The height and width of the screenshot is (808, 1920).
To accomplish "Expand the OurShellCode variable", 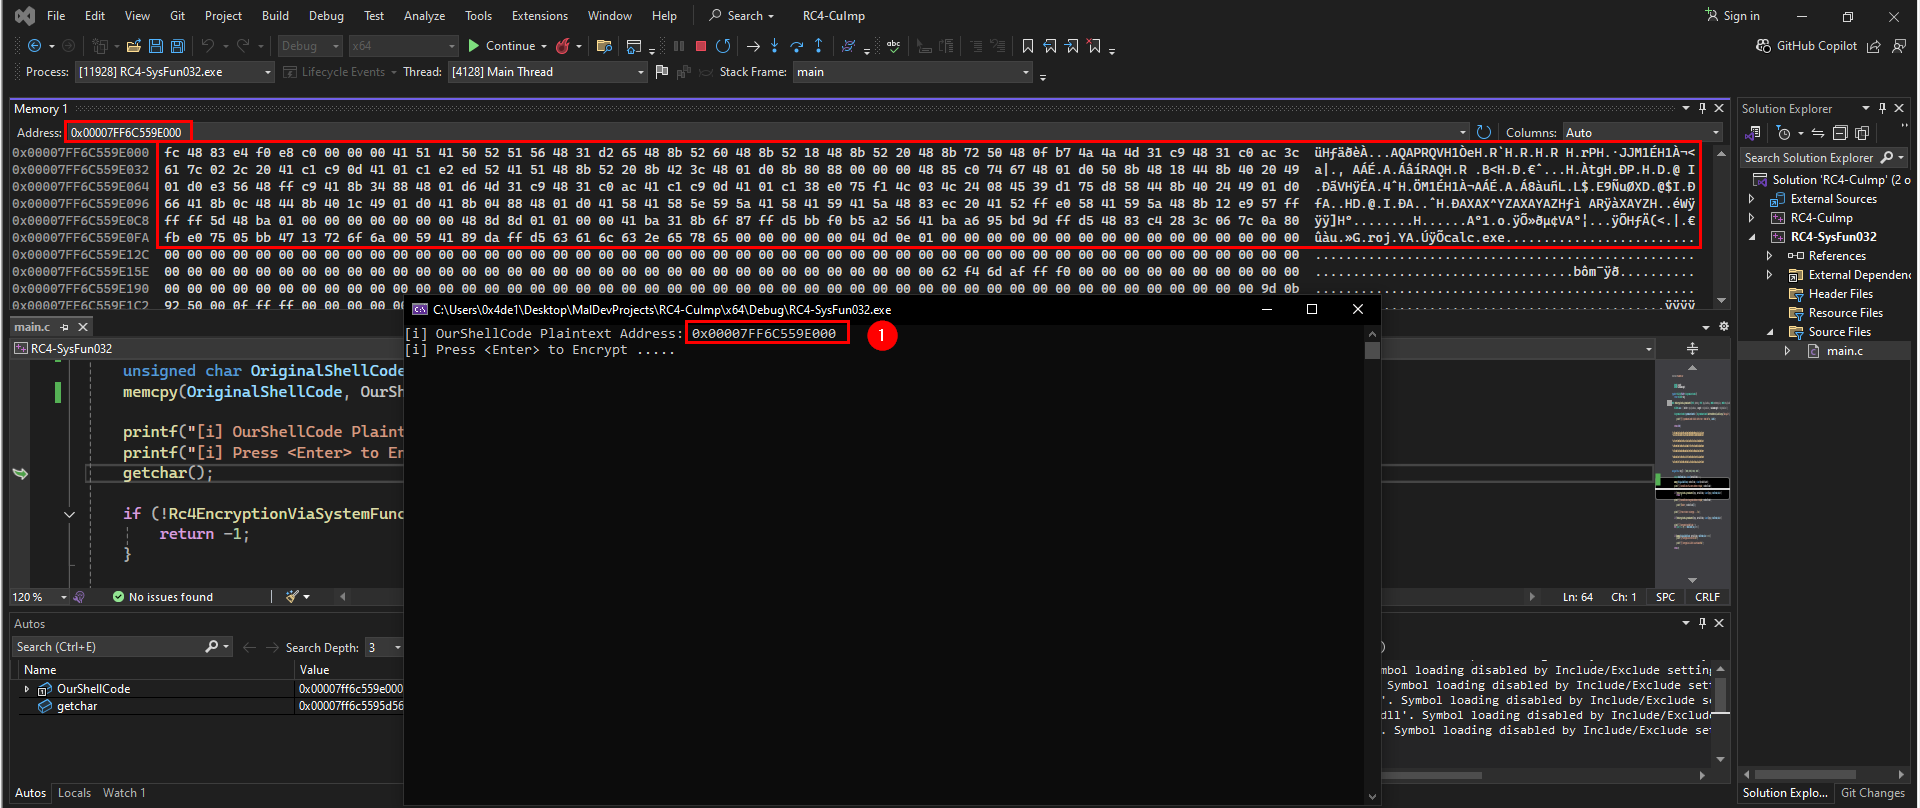I will pyautogui.click(x=27, y=689).
